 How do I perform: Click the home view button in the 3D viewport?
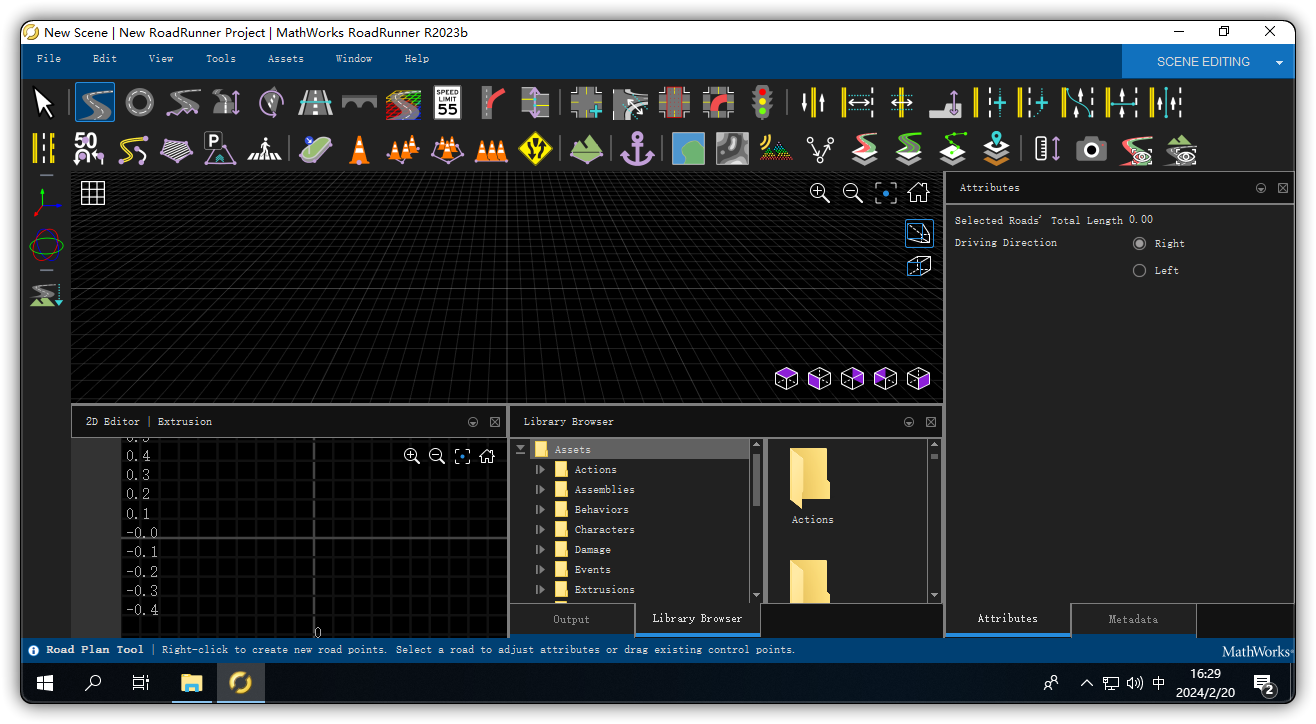click(x=918, y=193)
